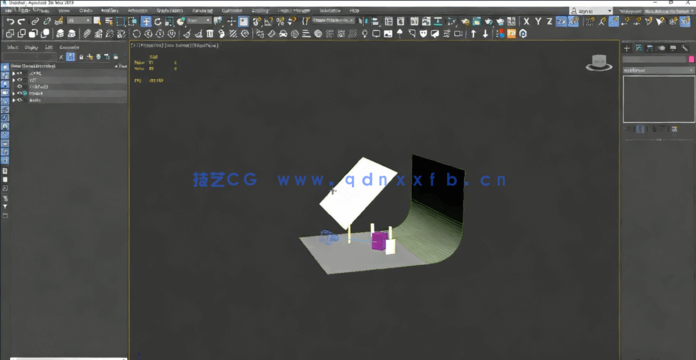The width and height of the screenshot is (696, 360).
Task: Open Scene Explorer's Select menu
Action: [12, 47]
